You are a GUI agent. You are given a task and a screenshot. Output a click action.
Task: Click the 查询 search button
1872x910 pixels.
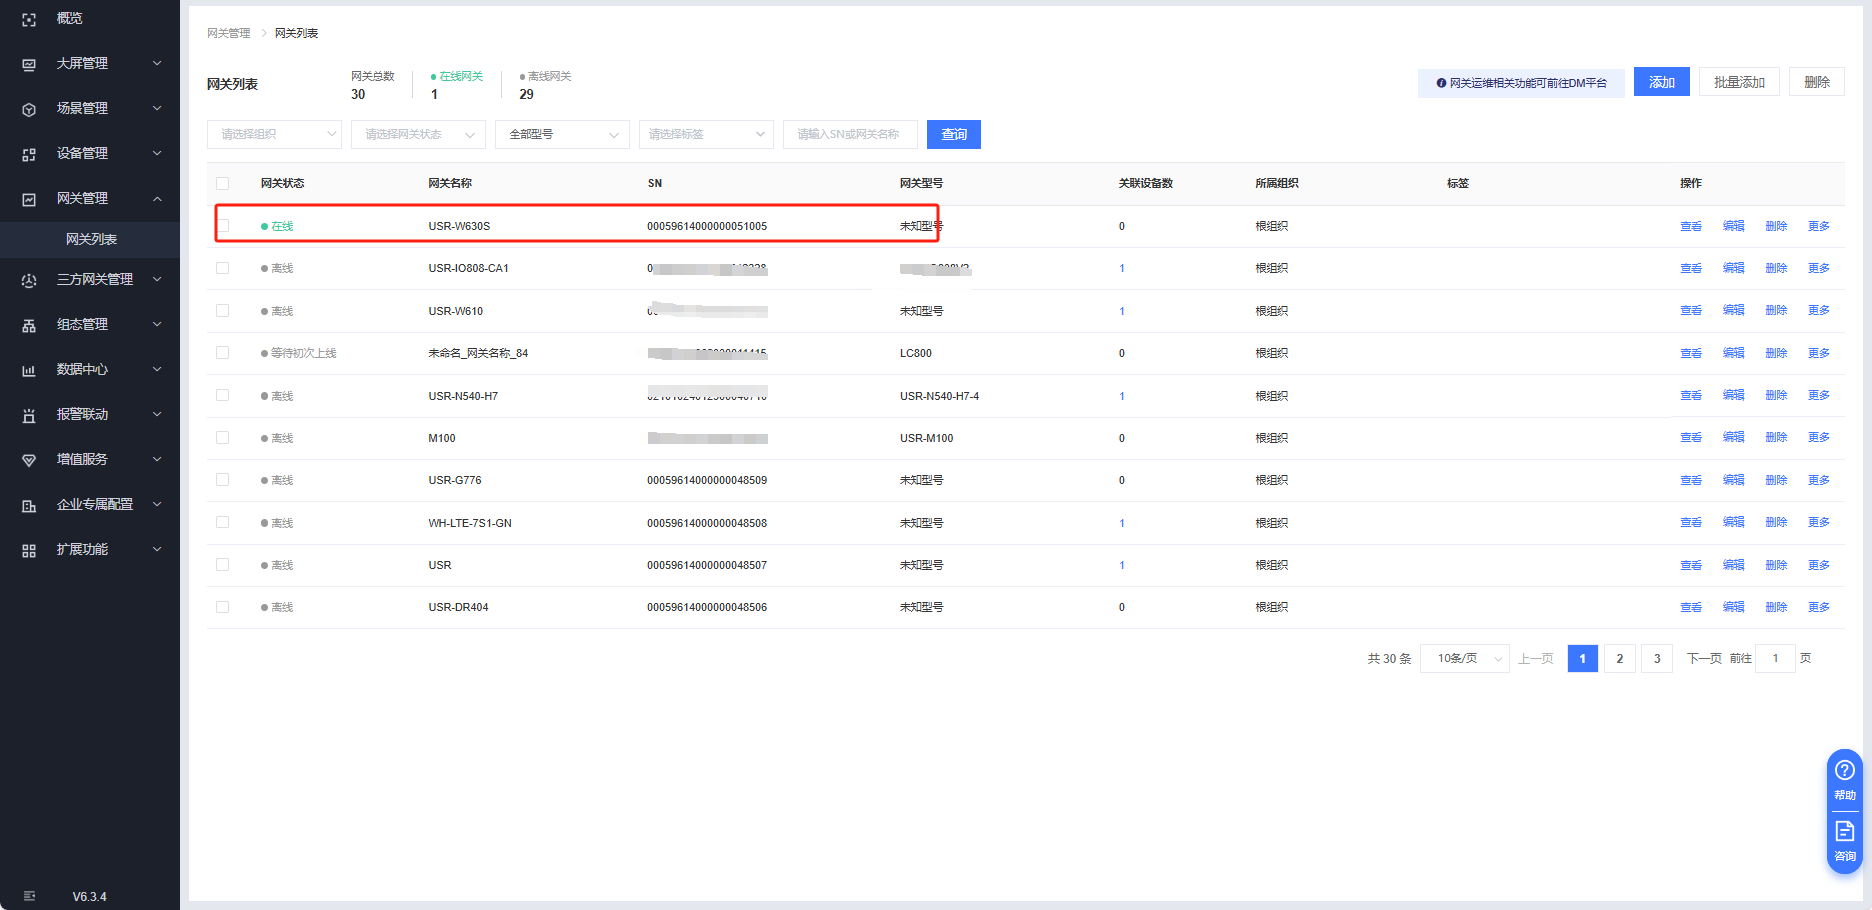coord(953,134)
